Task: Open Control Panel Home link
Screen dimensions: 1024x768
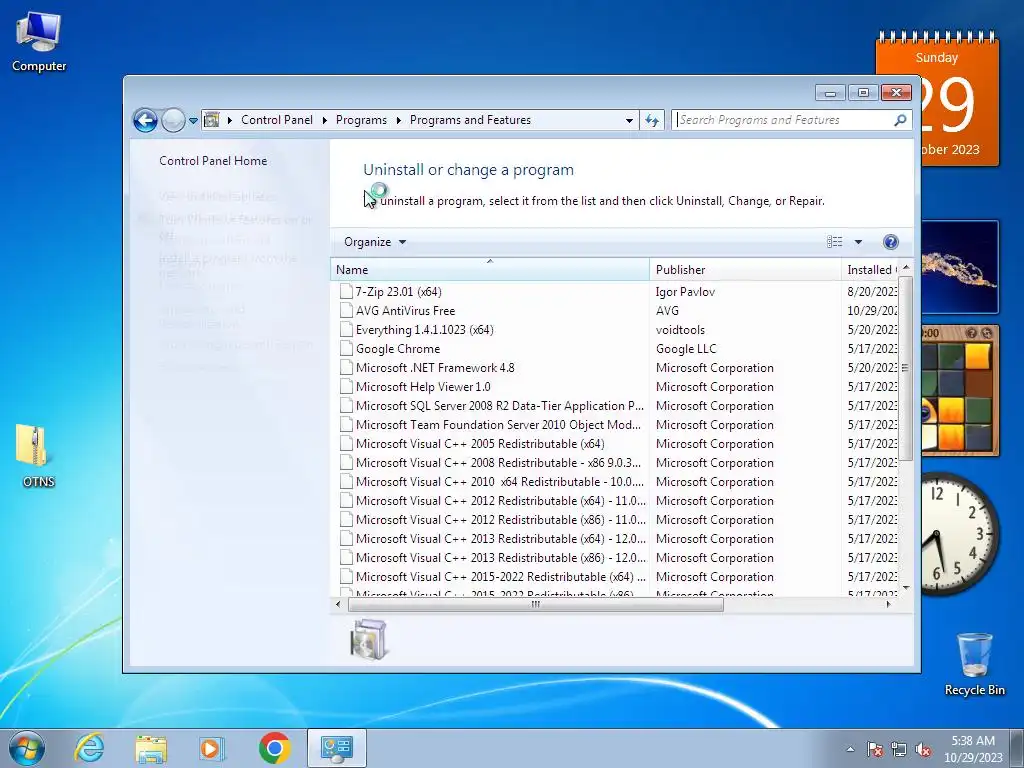Action: [x=213, y=161]
